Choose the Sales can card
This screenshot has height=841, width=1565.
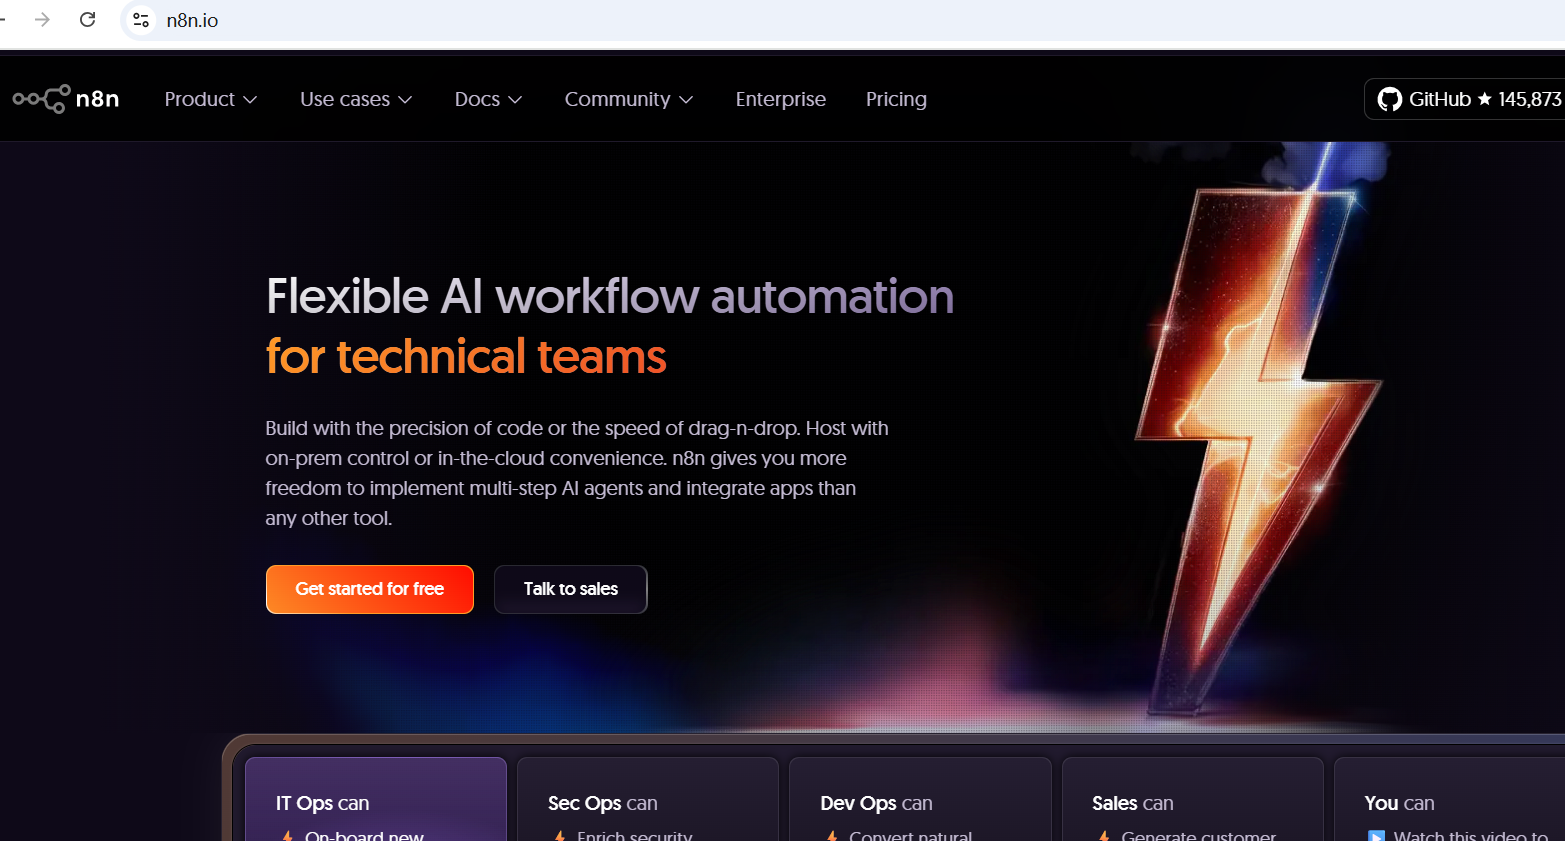(1191, 802)
